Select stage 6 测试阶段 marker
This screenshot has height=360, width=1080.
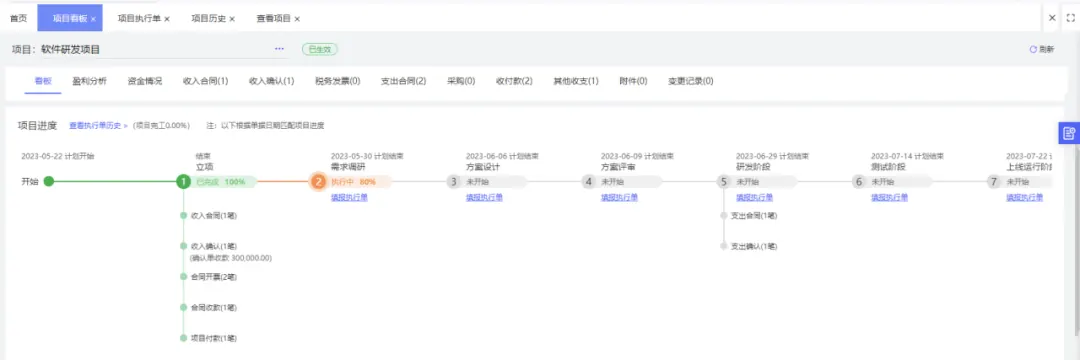[x=858, y=182]
